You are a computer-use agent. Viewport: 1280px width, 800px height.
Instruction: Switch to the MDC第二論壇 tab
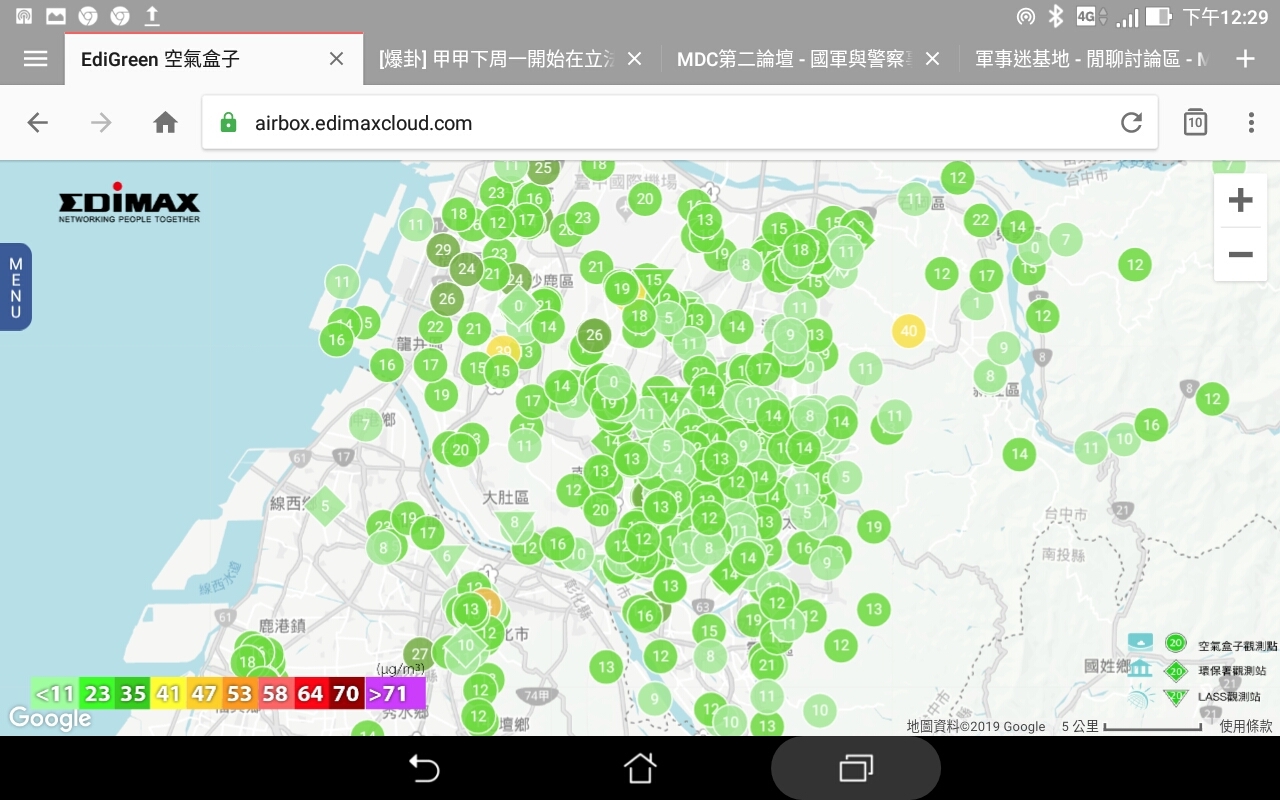[794, 59]
